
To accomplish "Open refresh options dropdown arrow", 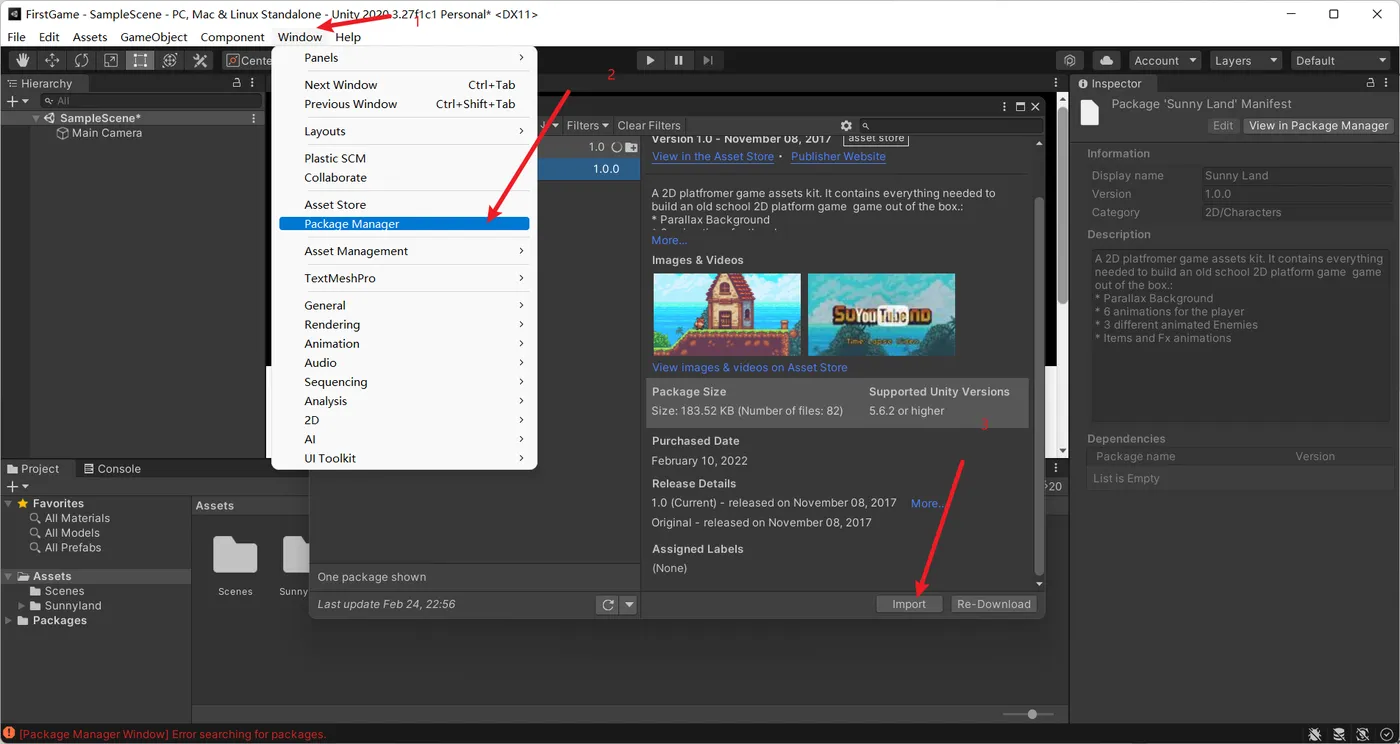I will click(x=629, y=605).
